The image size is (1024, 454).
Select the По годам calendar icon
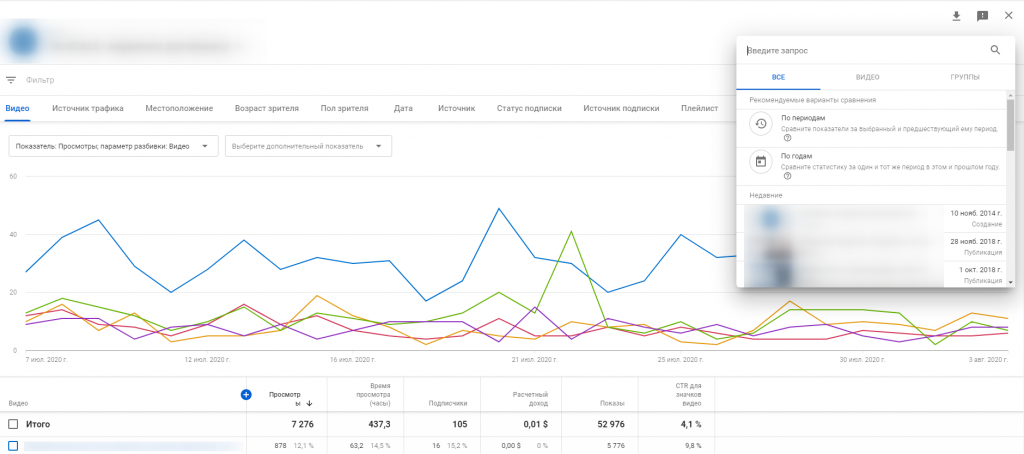tap(761, 162)
